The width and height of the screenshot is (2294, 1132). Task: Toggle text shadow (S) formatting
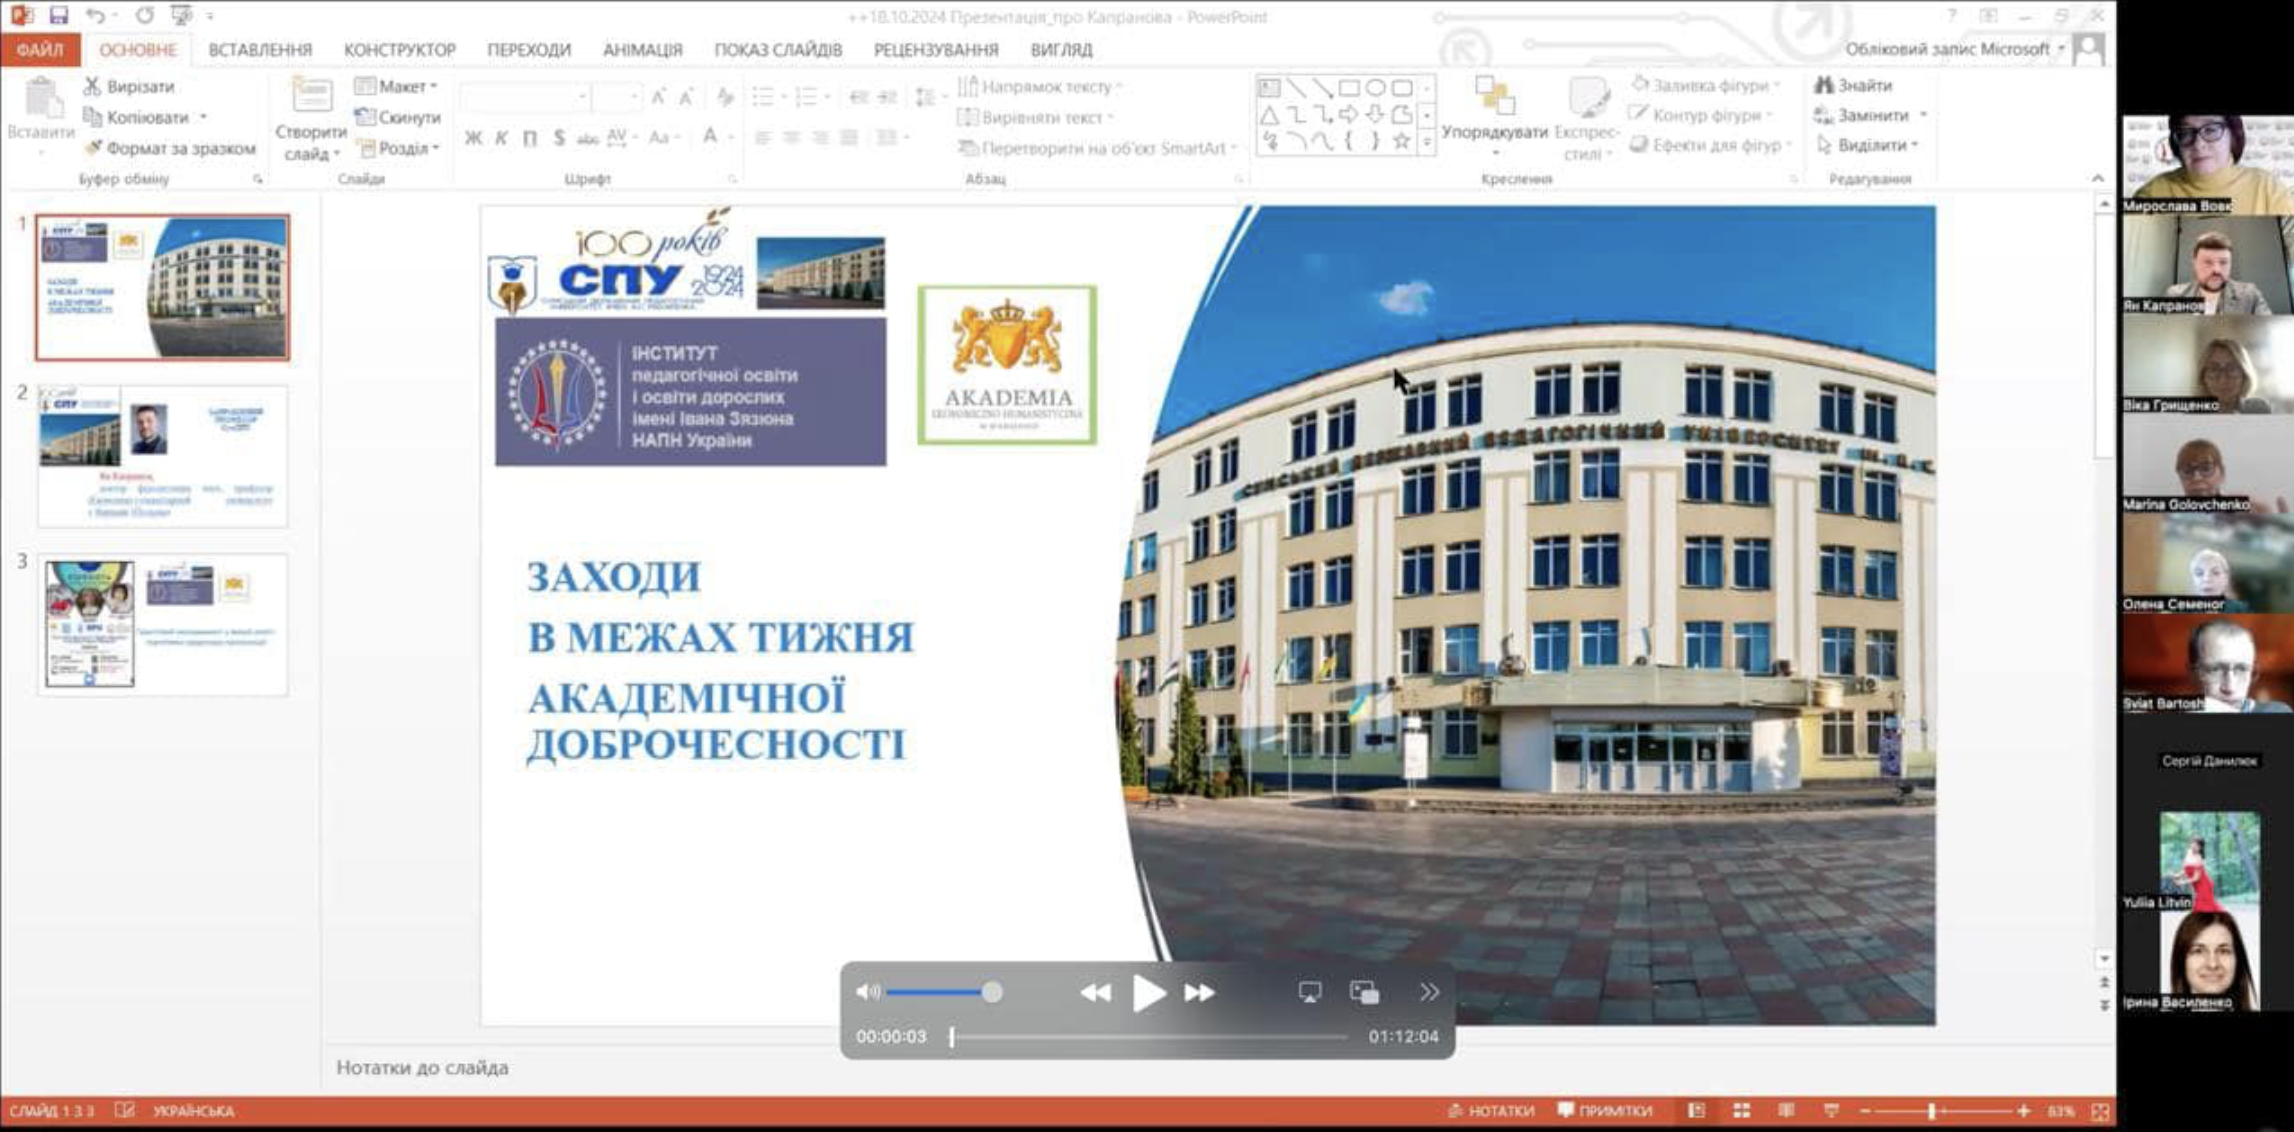559,138
